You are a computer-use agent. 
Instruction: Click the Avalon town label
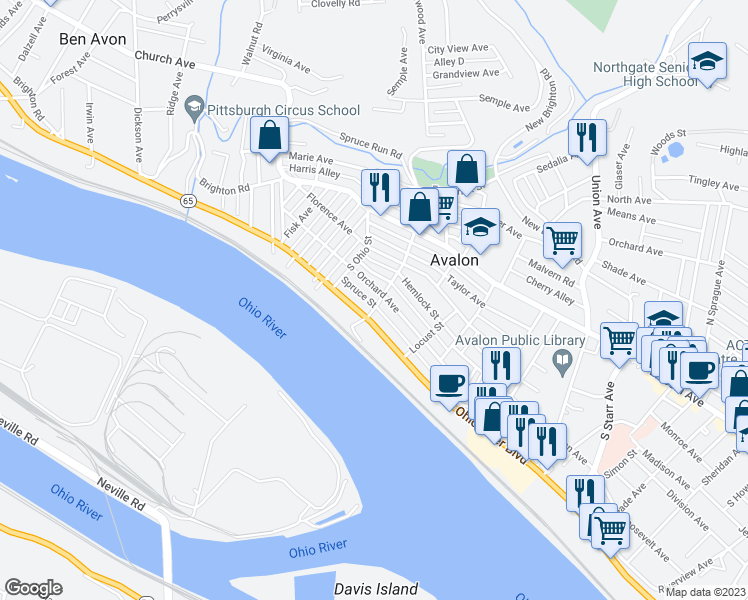(x=454, y=260)
